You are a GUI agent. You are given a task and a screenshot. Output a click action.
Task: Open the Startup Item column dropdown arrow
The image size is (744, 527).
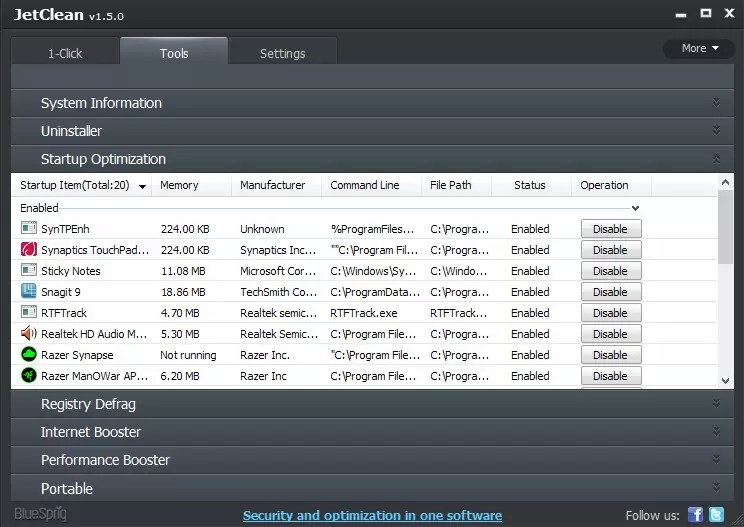tap(142, 186)
